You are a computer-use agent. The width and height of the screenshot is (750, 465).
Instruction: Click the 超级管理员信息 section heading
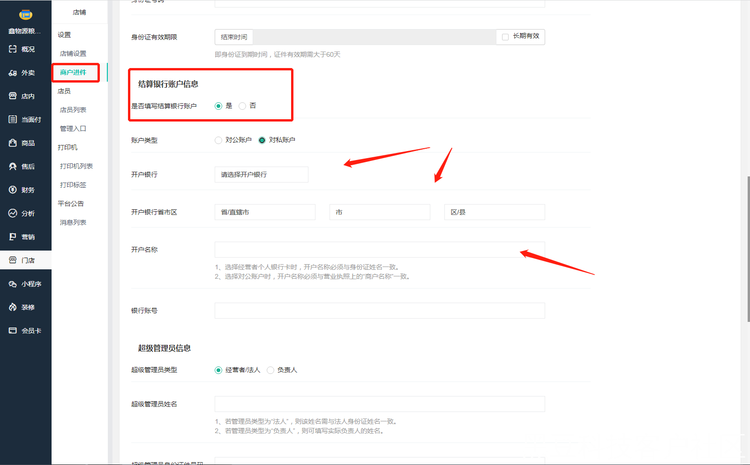pyautogui.click(x=165, y=348)
